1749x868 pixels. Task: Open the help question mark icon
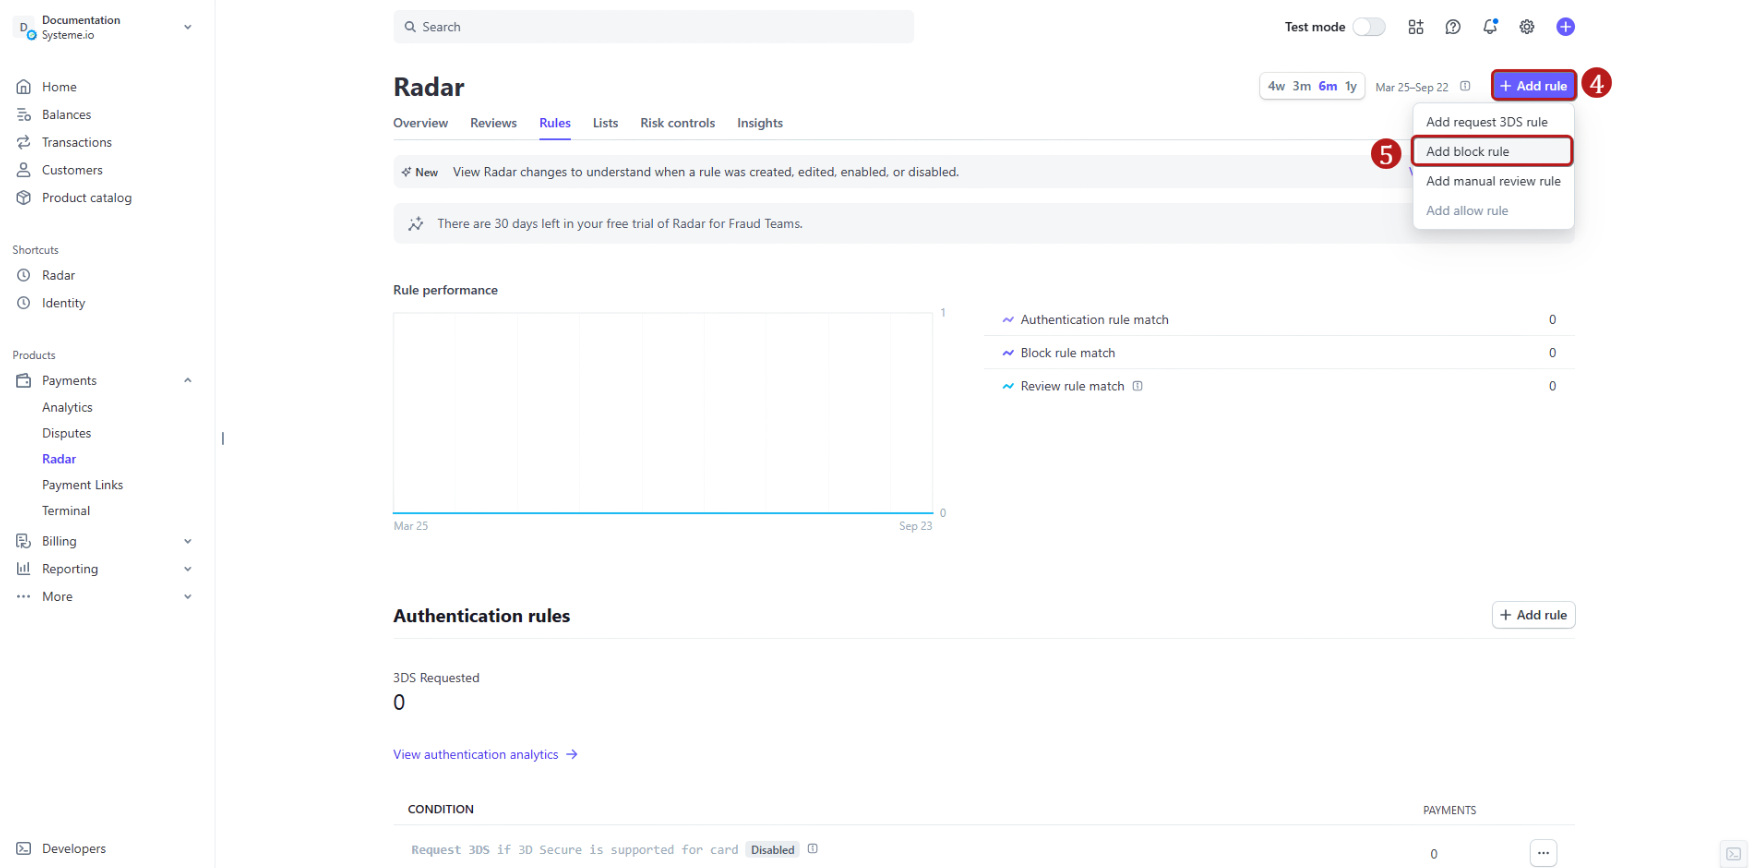(x=1452, y=27)
